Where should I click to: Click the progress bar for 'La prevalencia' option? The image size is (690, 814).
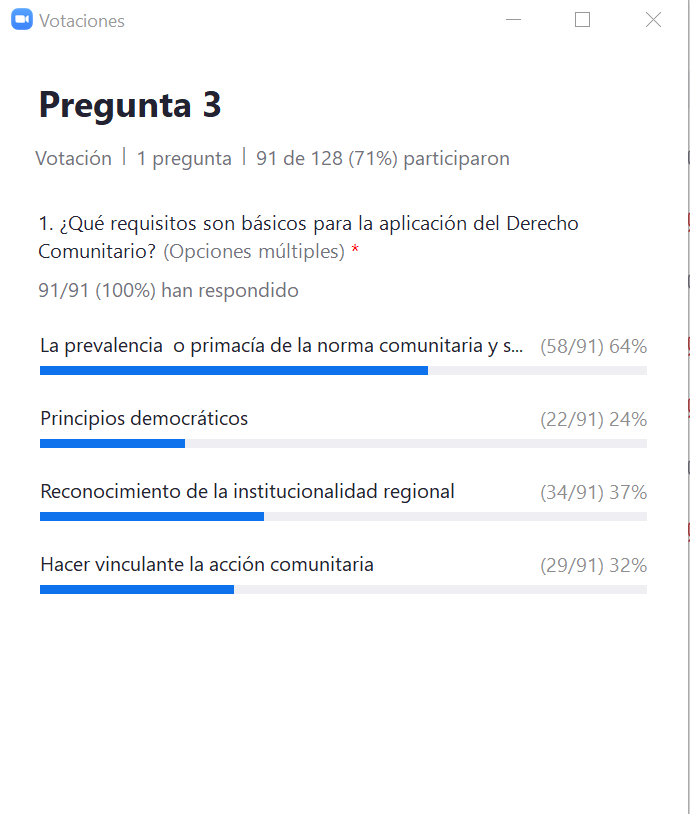coord(343,370)
